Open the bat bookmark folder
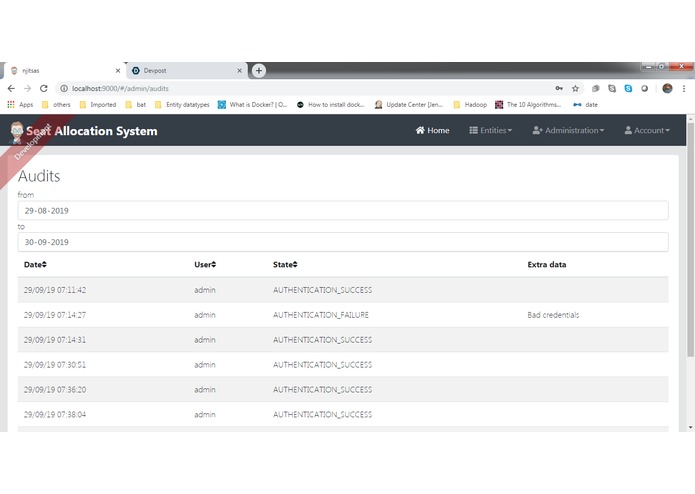 (x=136, y=105)
